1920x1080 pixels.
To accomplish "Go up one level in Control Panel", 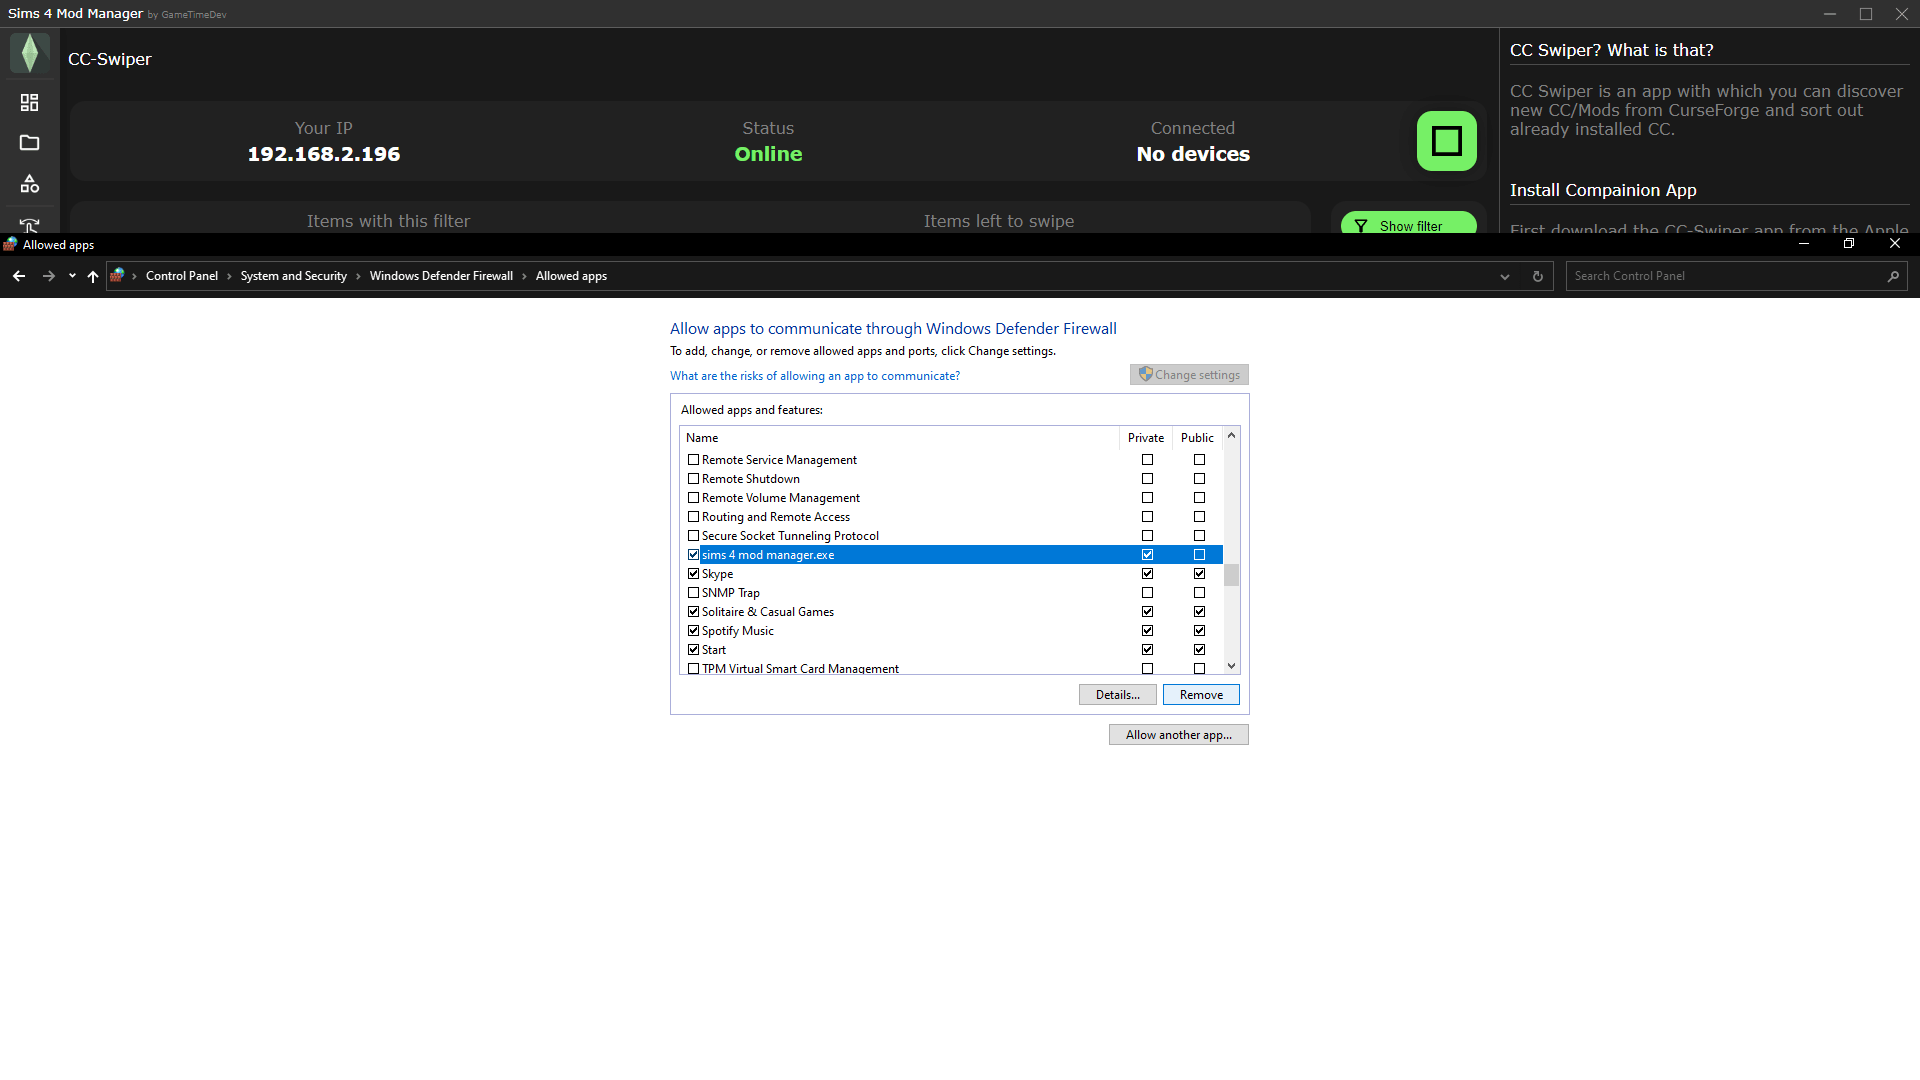I will click(x=93, y=276).
